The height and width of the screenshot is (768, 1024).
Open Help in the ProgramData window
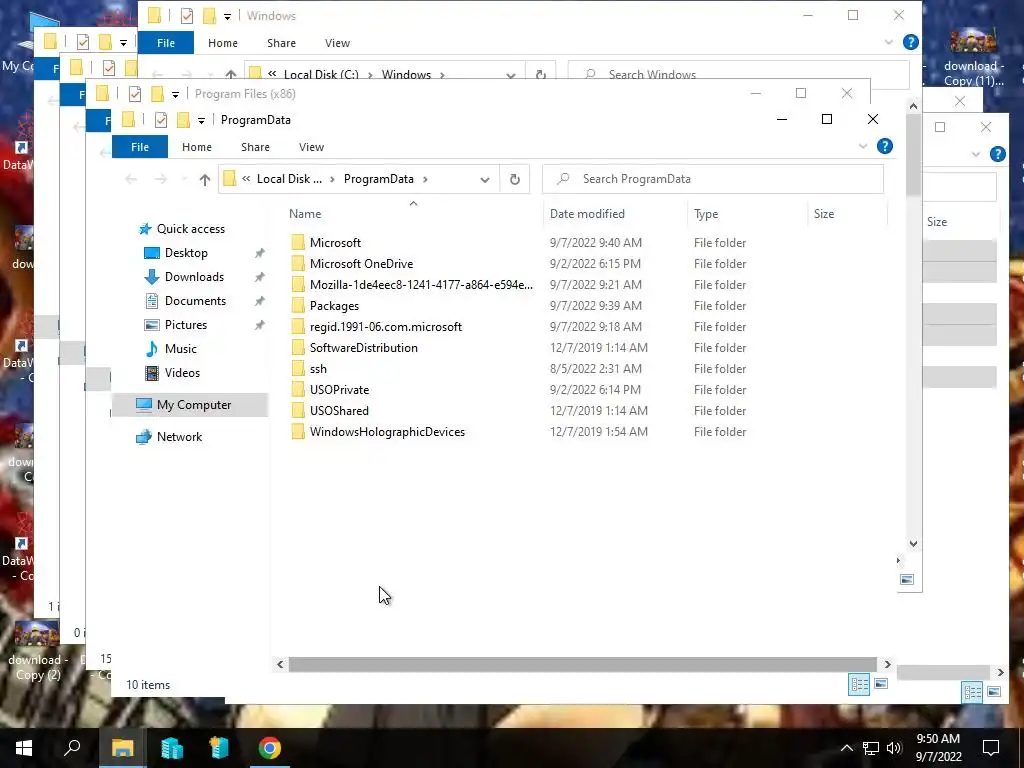tap(885, 146)
